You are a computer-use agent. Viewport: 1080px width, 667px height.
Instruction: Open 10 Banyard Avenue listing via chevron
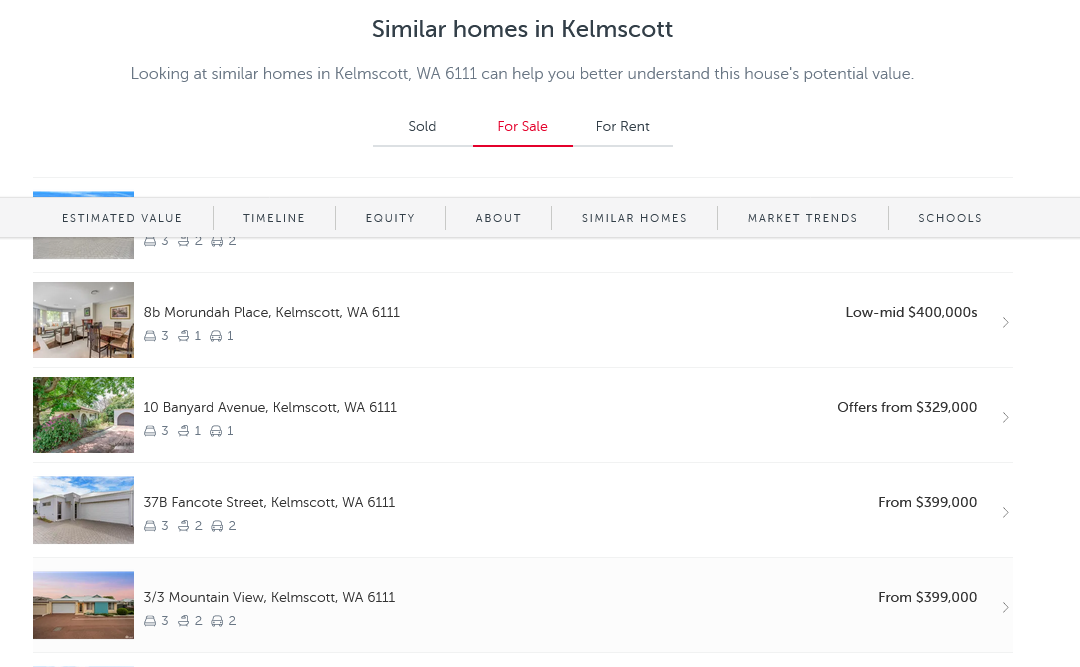[1005, 417]
